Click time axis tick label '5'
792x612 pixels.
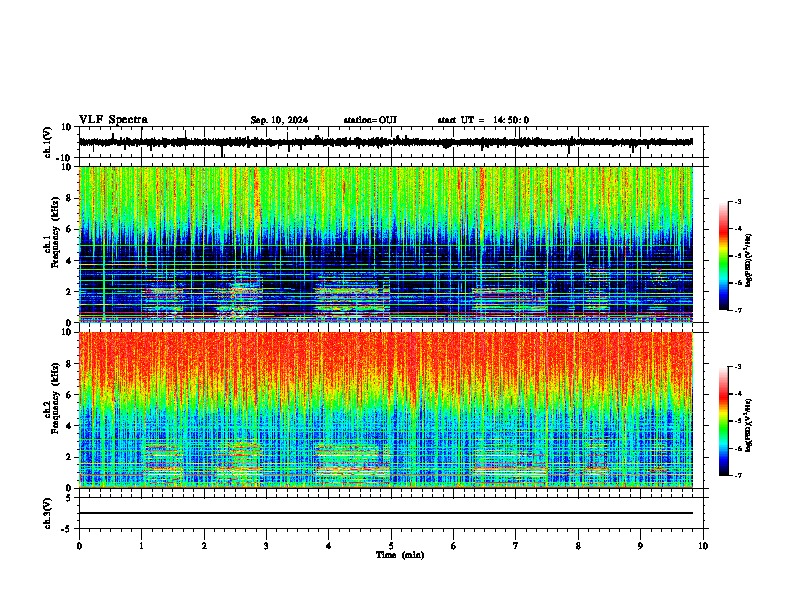[x=391, y=546]
